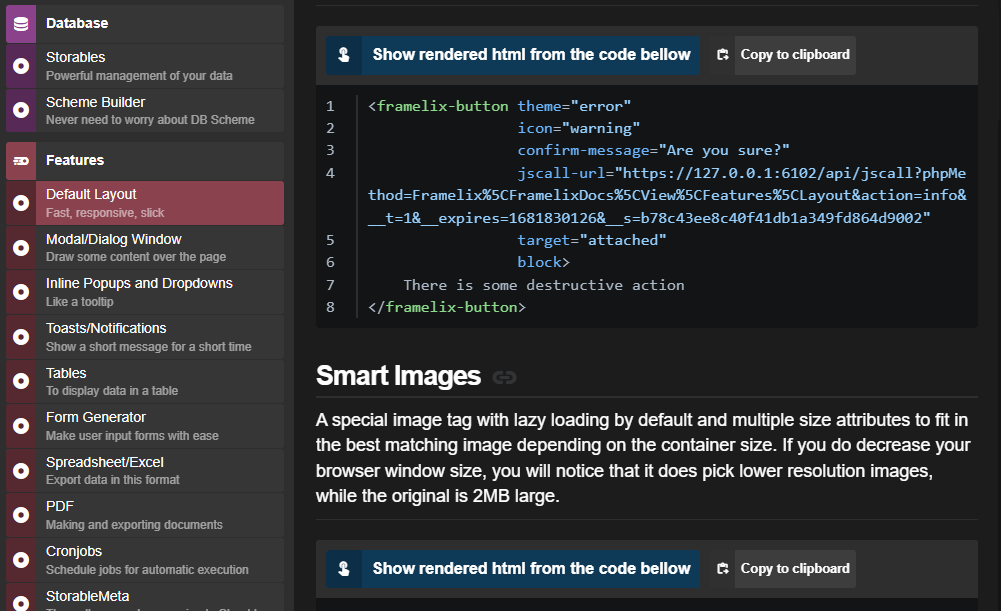The image size is (1001, 611).
Task: Click the clipboard icon above the framelix-button code
Action: pos(723,55)
